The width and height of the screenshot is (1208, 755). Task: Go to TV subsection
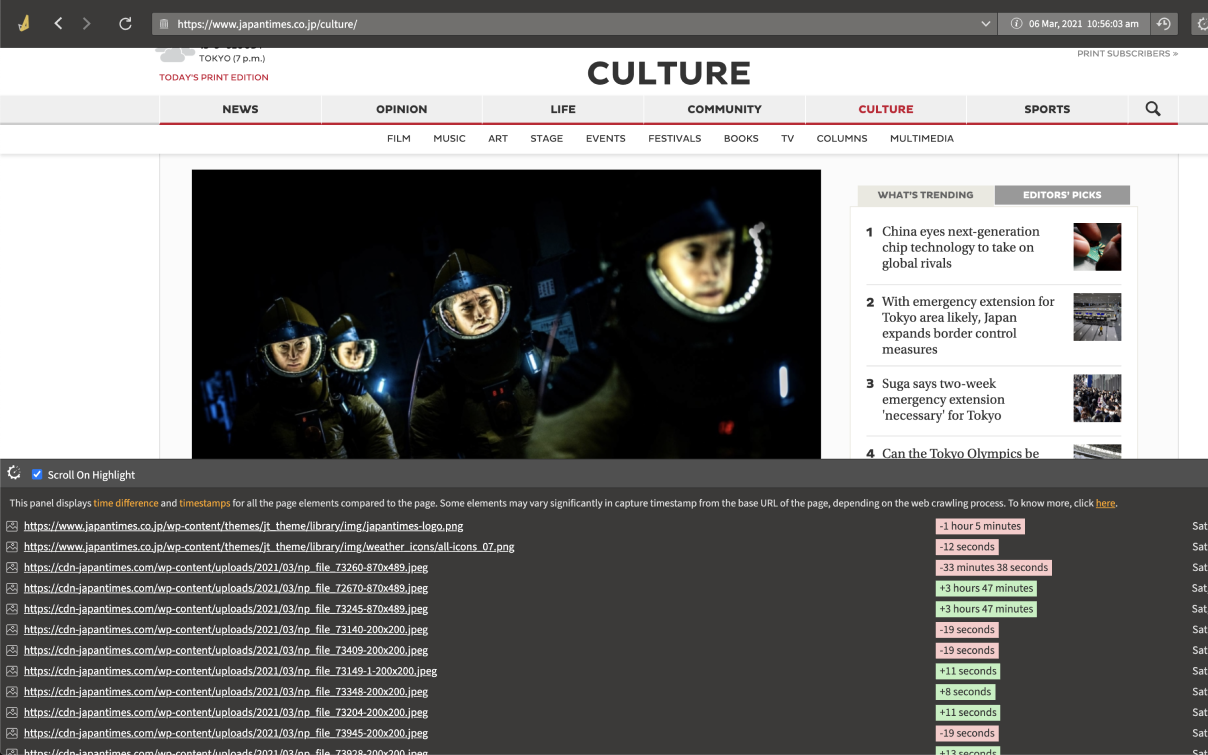click(x=788, y=139)
